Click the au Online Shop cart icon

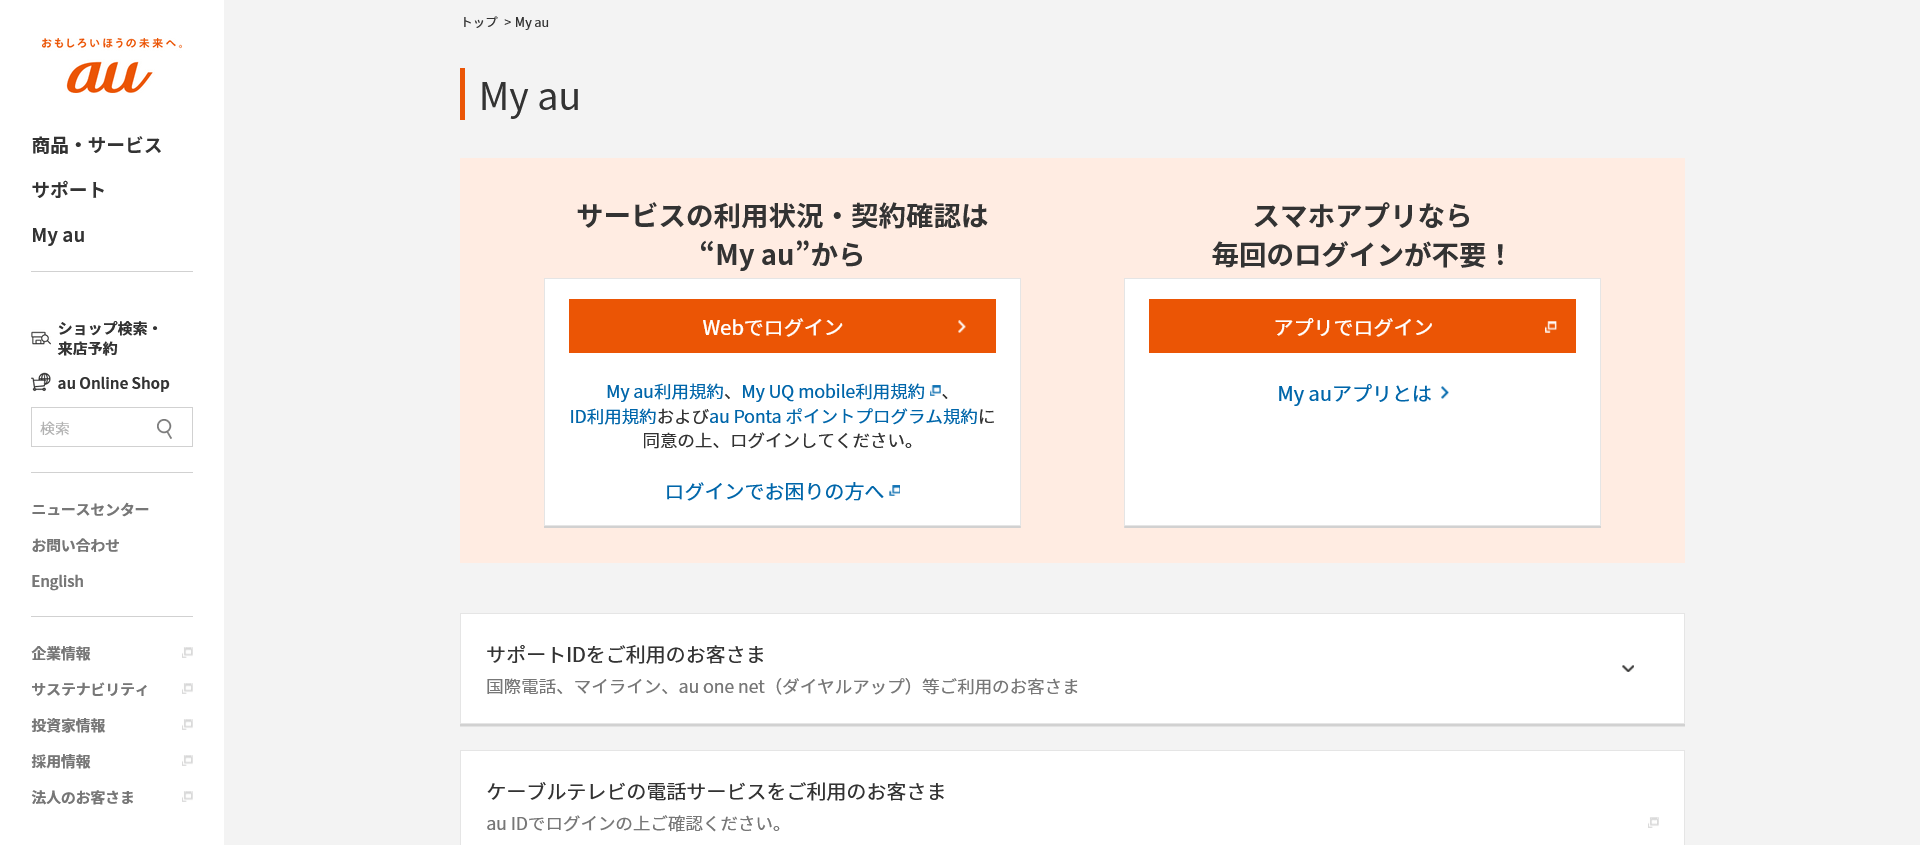tap(41, 382)
